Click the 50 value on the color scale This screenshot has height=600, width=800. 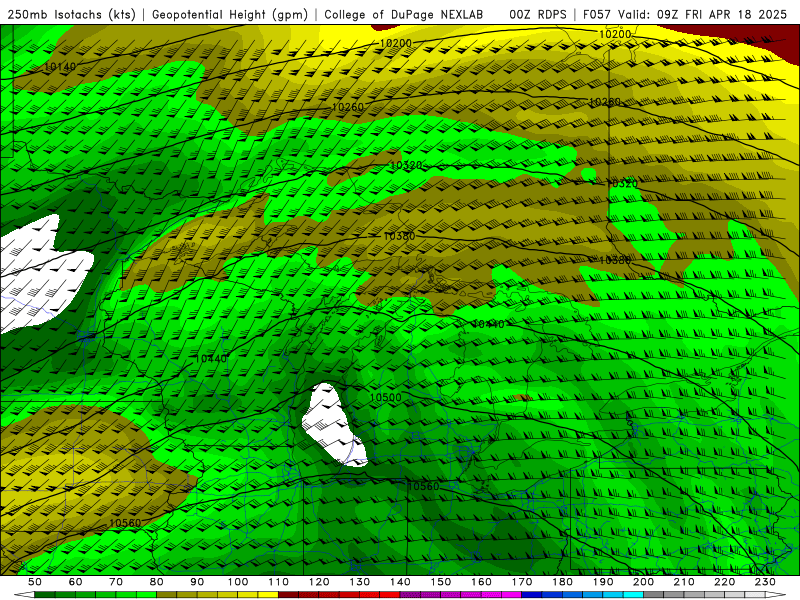click(34, 582)
